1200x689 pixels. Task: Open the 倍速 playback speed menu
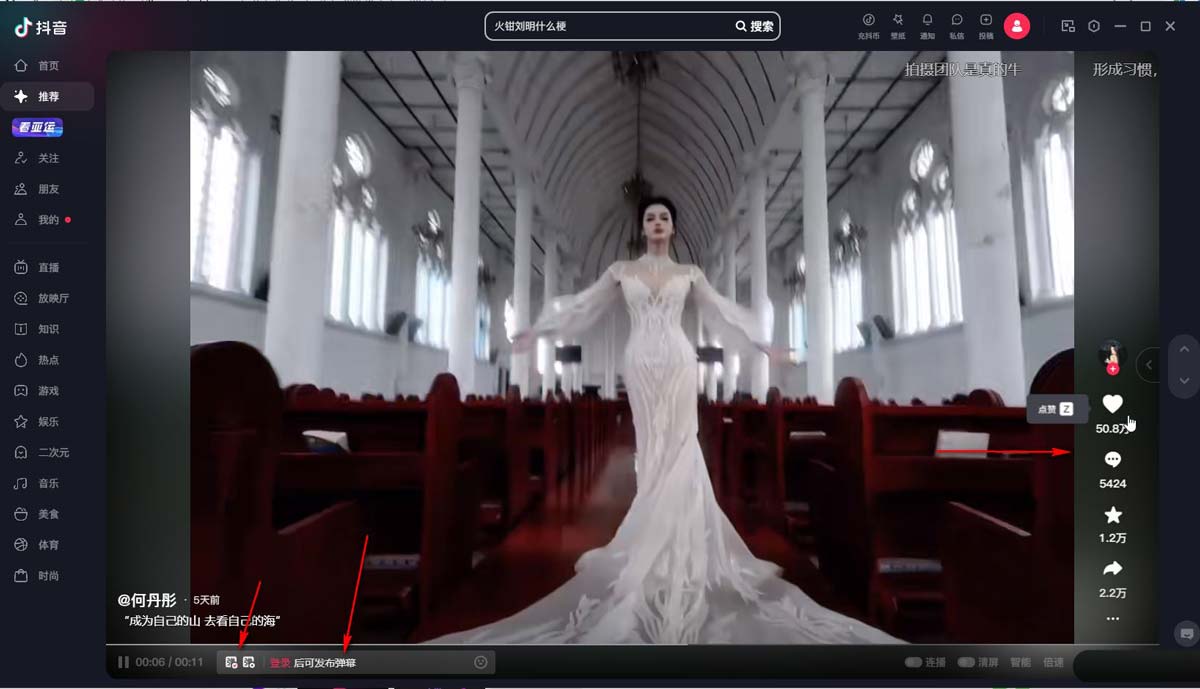(1053, 662)
